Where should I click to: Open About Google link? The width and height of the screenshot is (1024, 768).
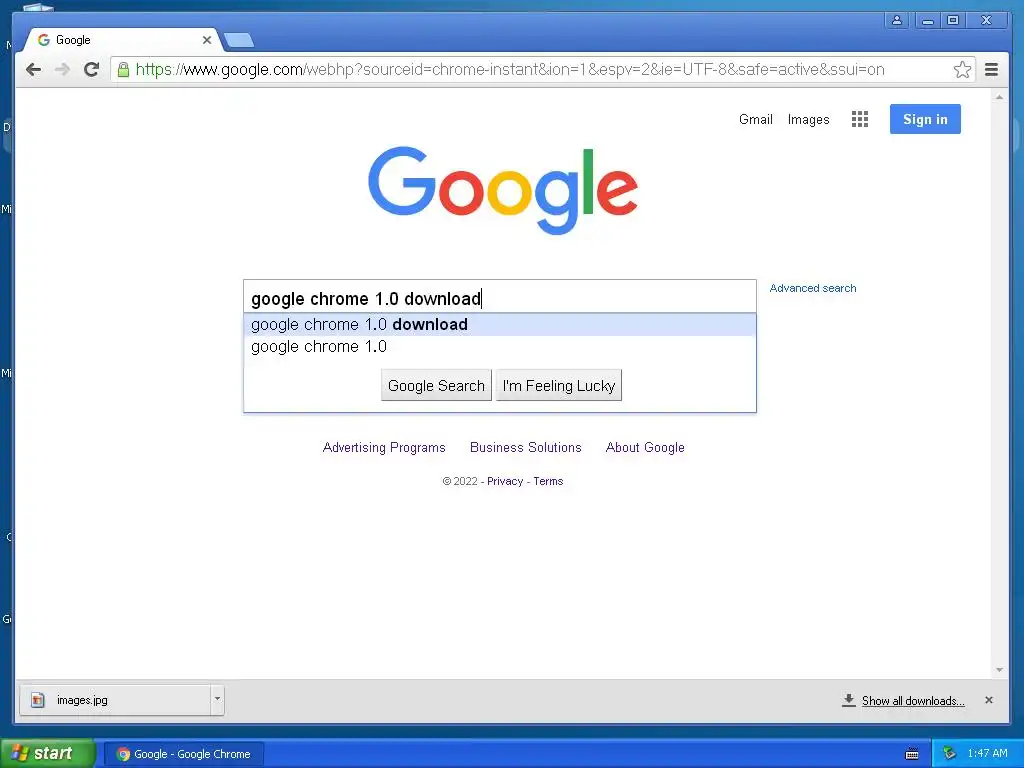[x=645, y=447]
